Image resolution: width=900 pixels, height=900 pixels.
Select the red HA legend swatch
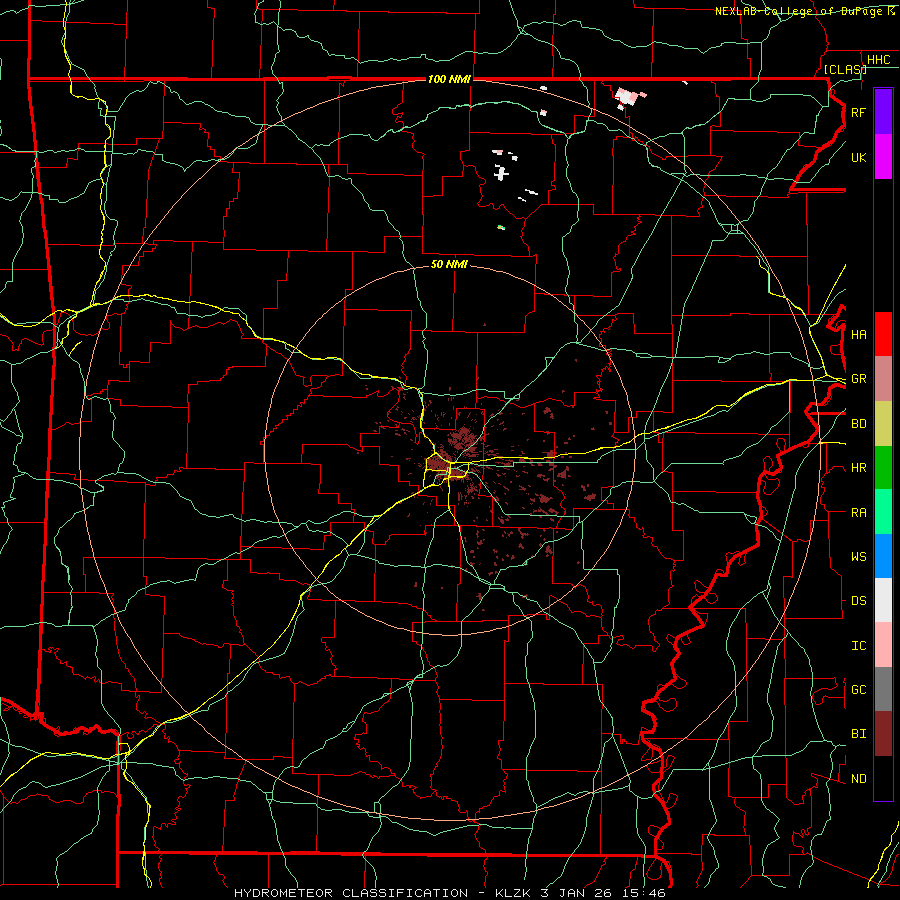click(x=883, y=334)
